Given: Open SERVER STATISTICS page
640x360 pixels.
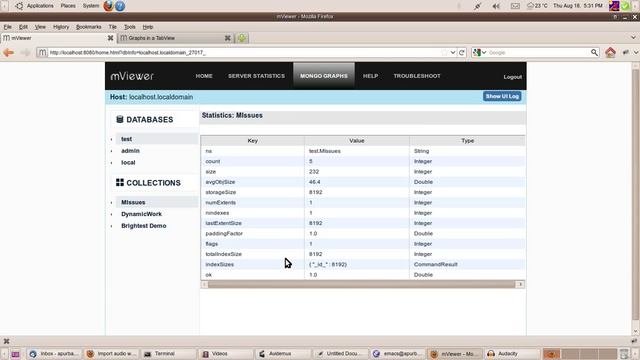Looking at the screenshot, I should [256, 76].
